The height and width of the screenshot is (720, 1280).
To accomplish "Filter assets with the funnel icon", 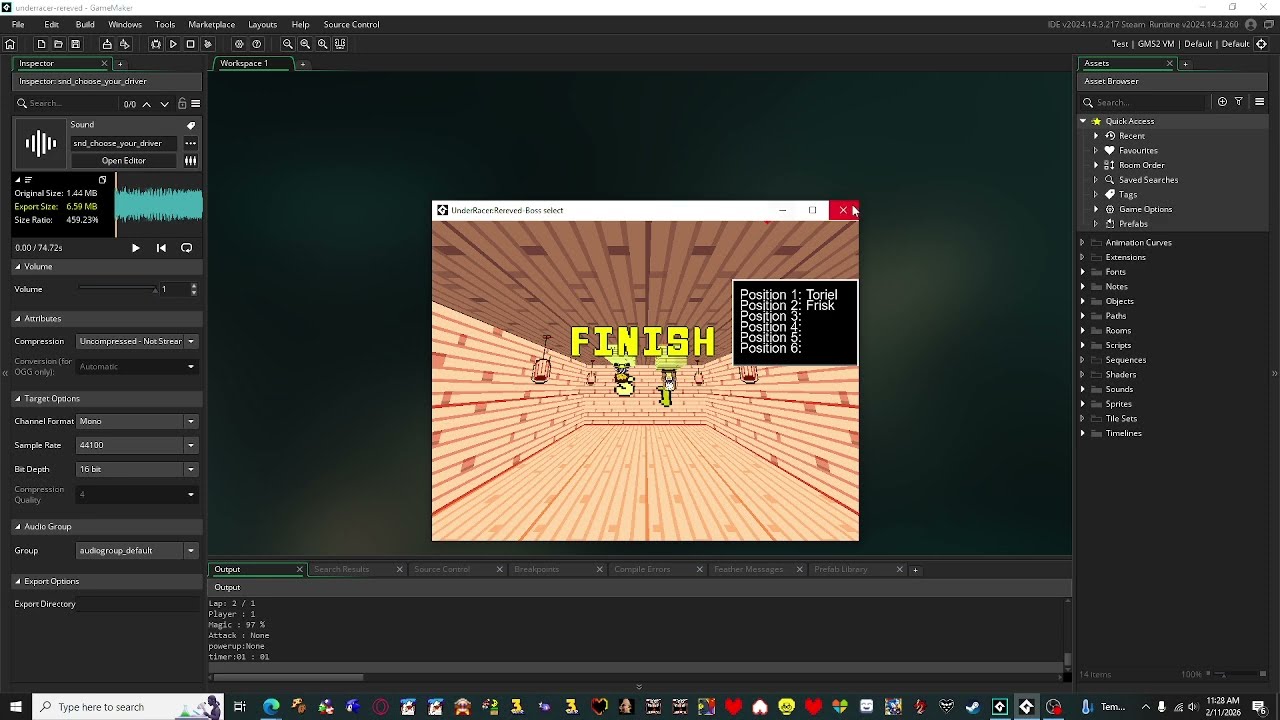I will coord(1238,102).
